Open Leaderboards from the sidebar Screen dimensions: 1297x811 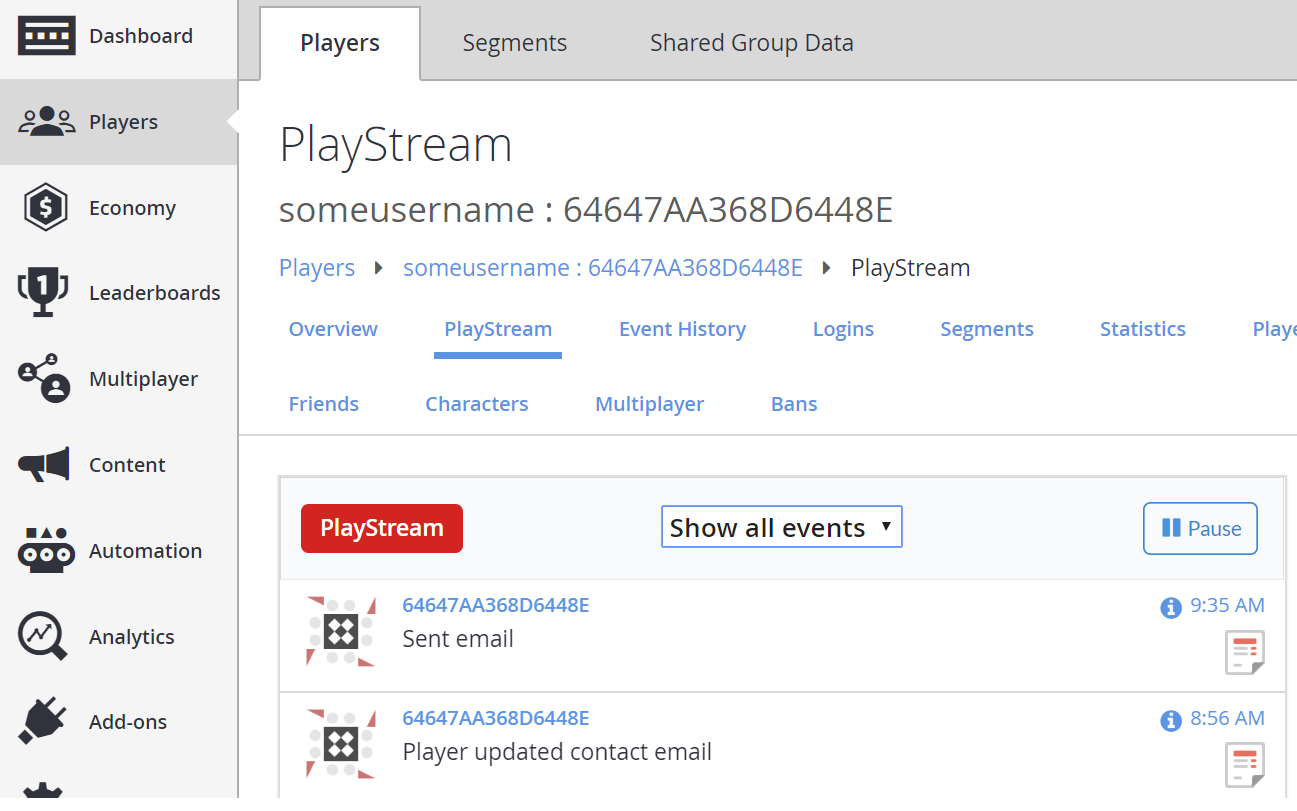[x=46, y=292]
